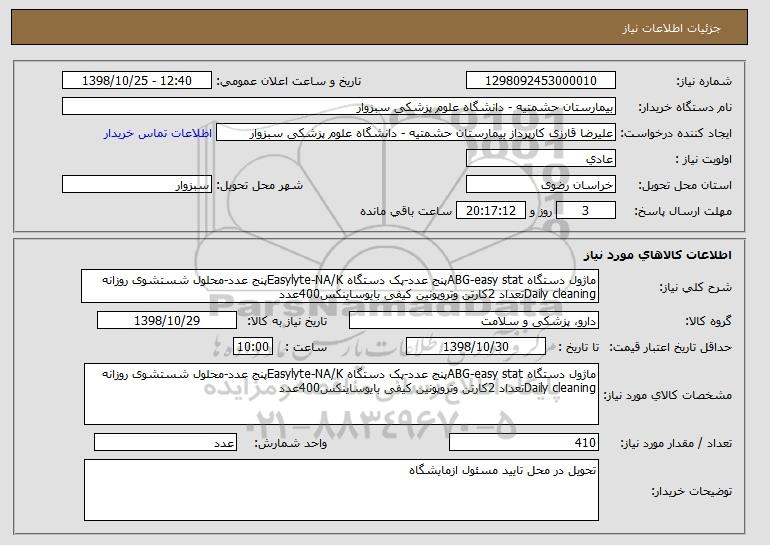This screenshot has width=770, height=545.
Task: Click the label تاریخ و ساعت اعلان عمومی
Action: point(289,82)
